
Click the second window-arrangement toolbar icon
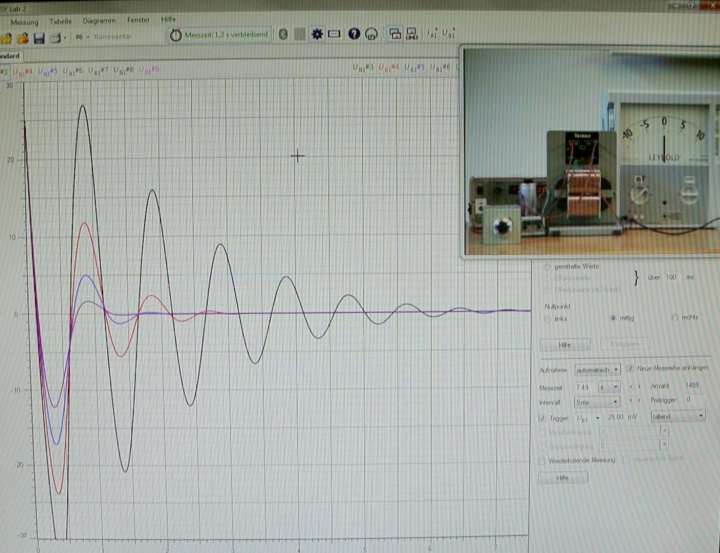coord(411,34)
